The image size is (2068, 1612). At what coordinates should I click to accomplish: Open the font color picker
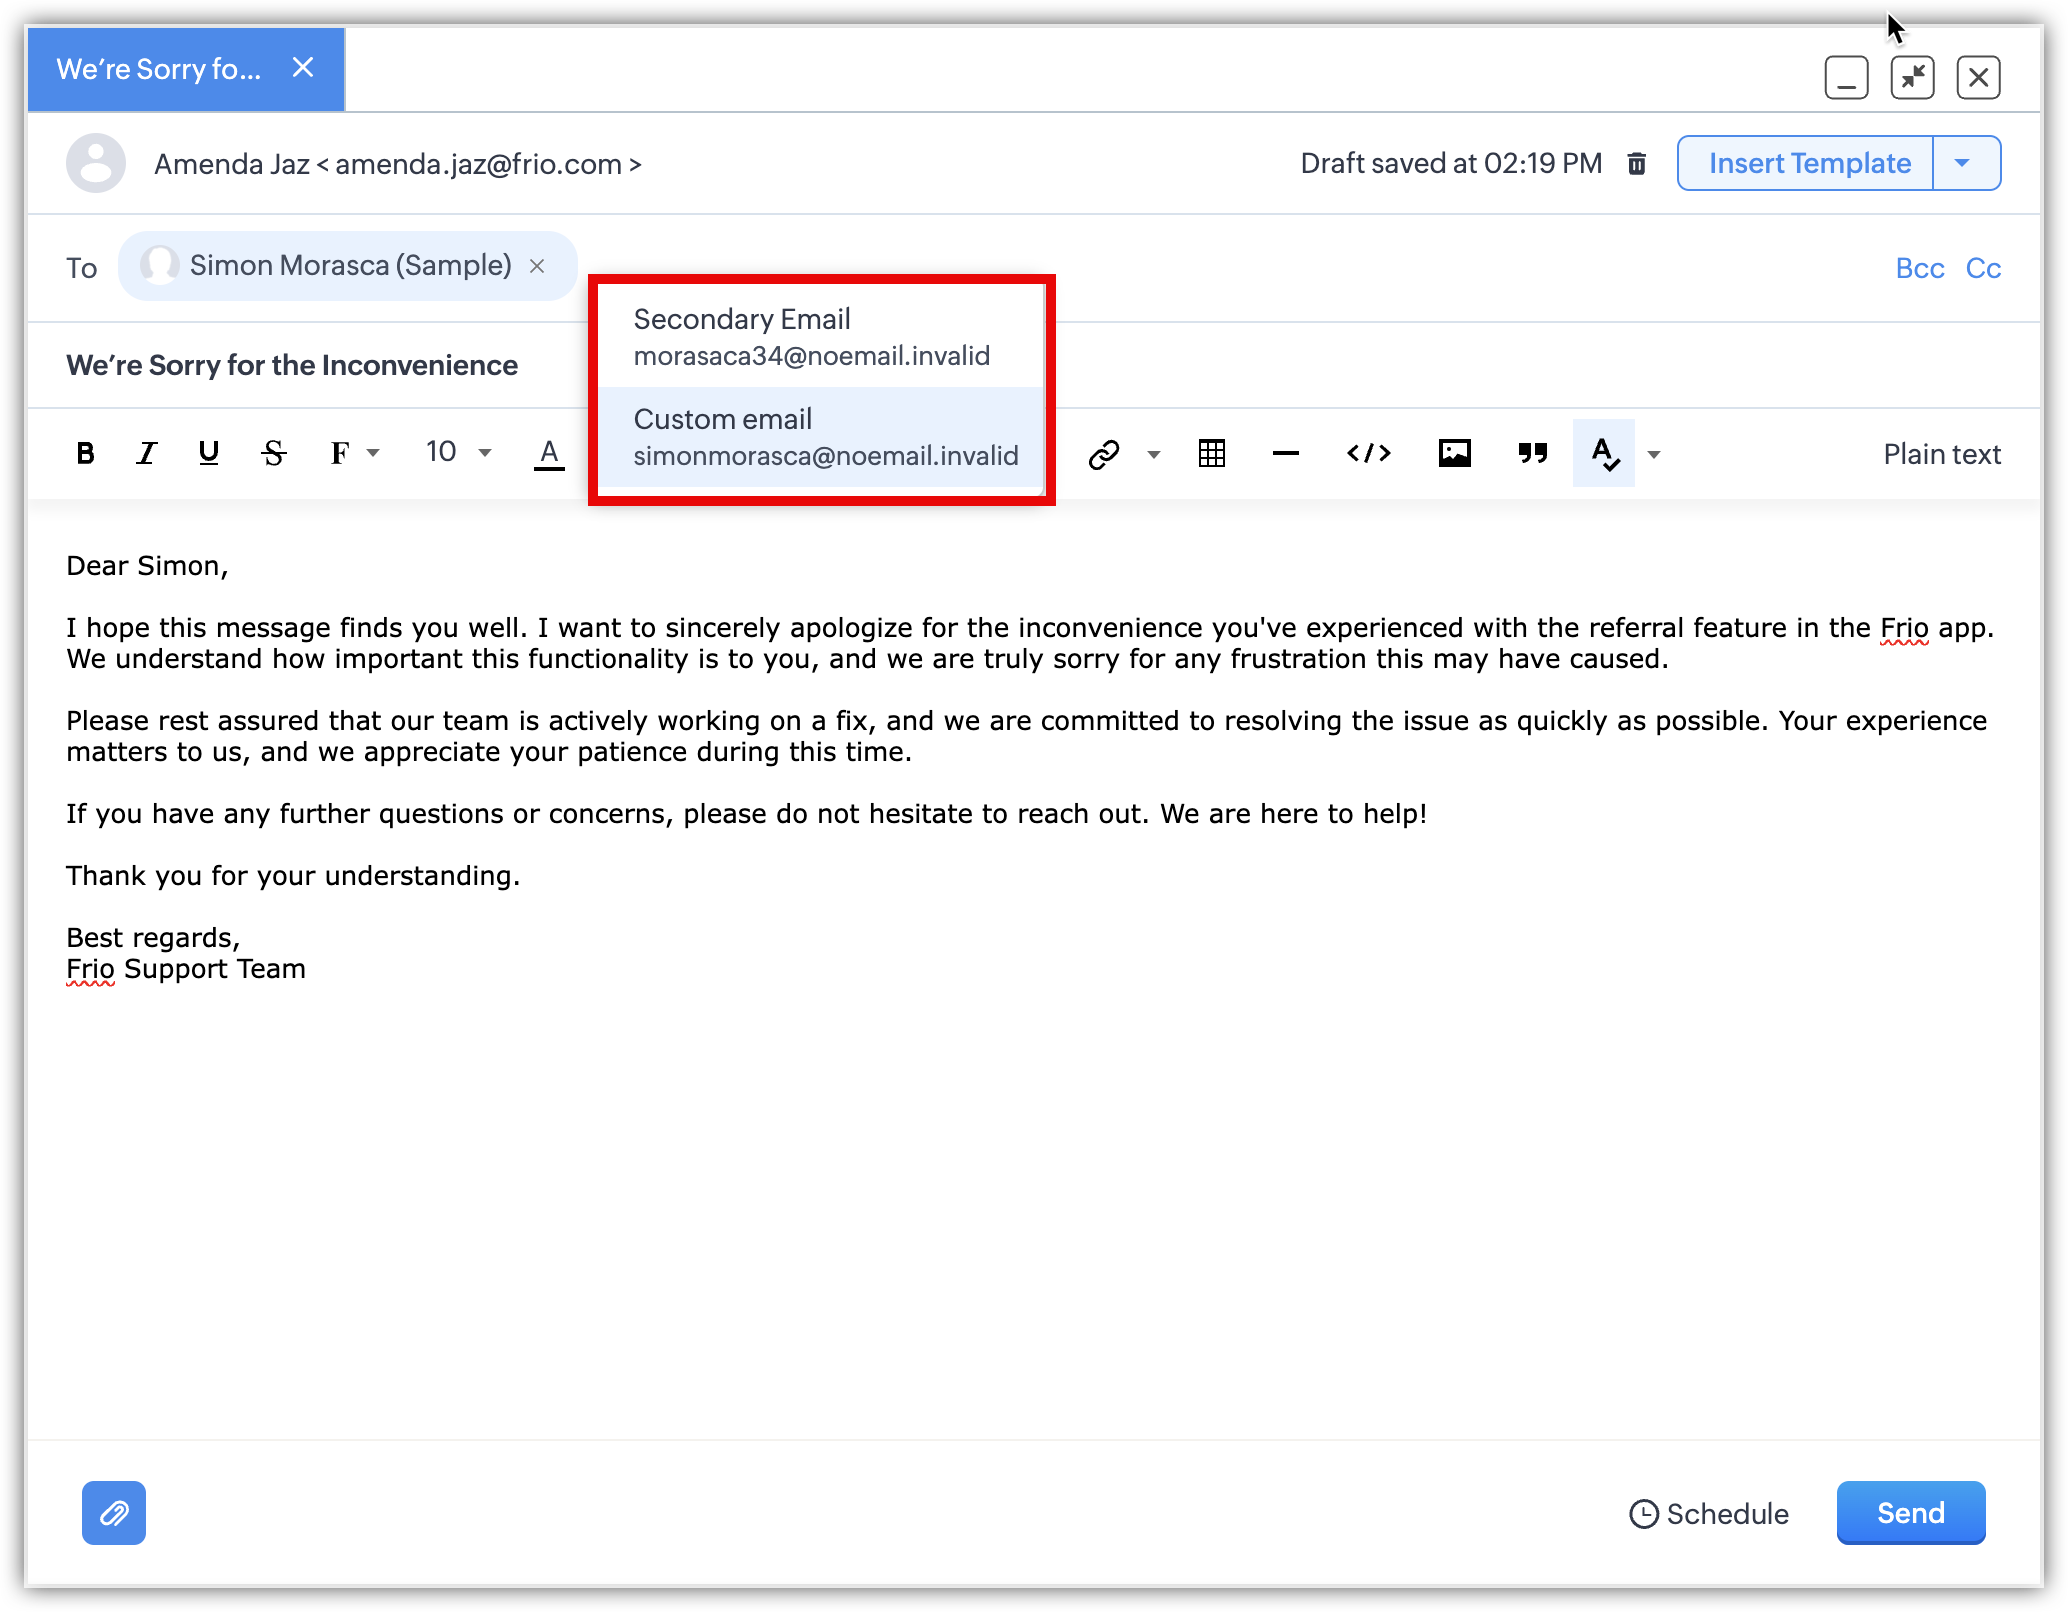coord(548,454)
